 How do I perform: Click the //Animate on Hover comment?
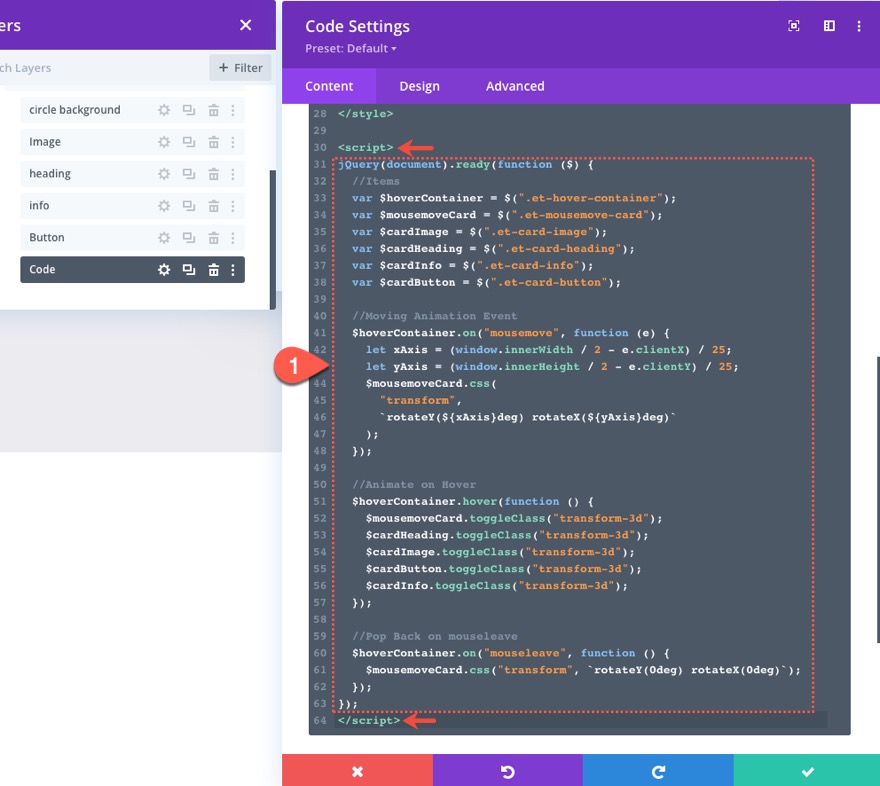[x=414, y=485]
